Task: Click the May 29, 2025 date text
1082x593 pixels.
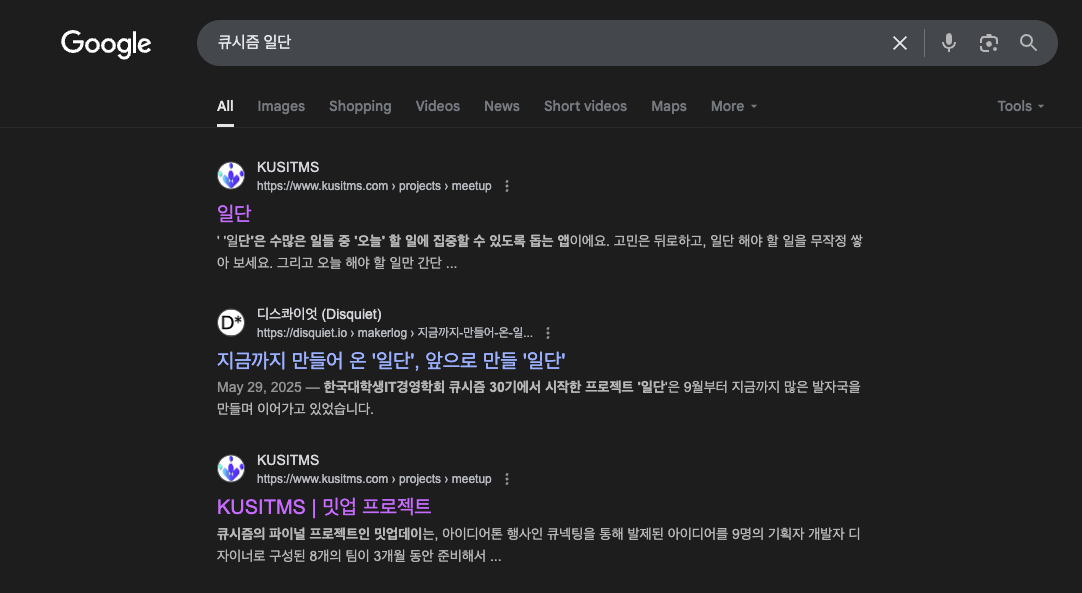Action: click(260, 387)
